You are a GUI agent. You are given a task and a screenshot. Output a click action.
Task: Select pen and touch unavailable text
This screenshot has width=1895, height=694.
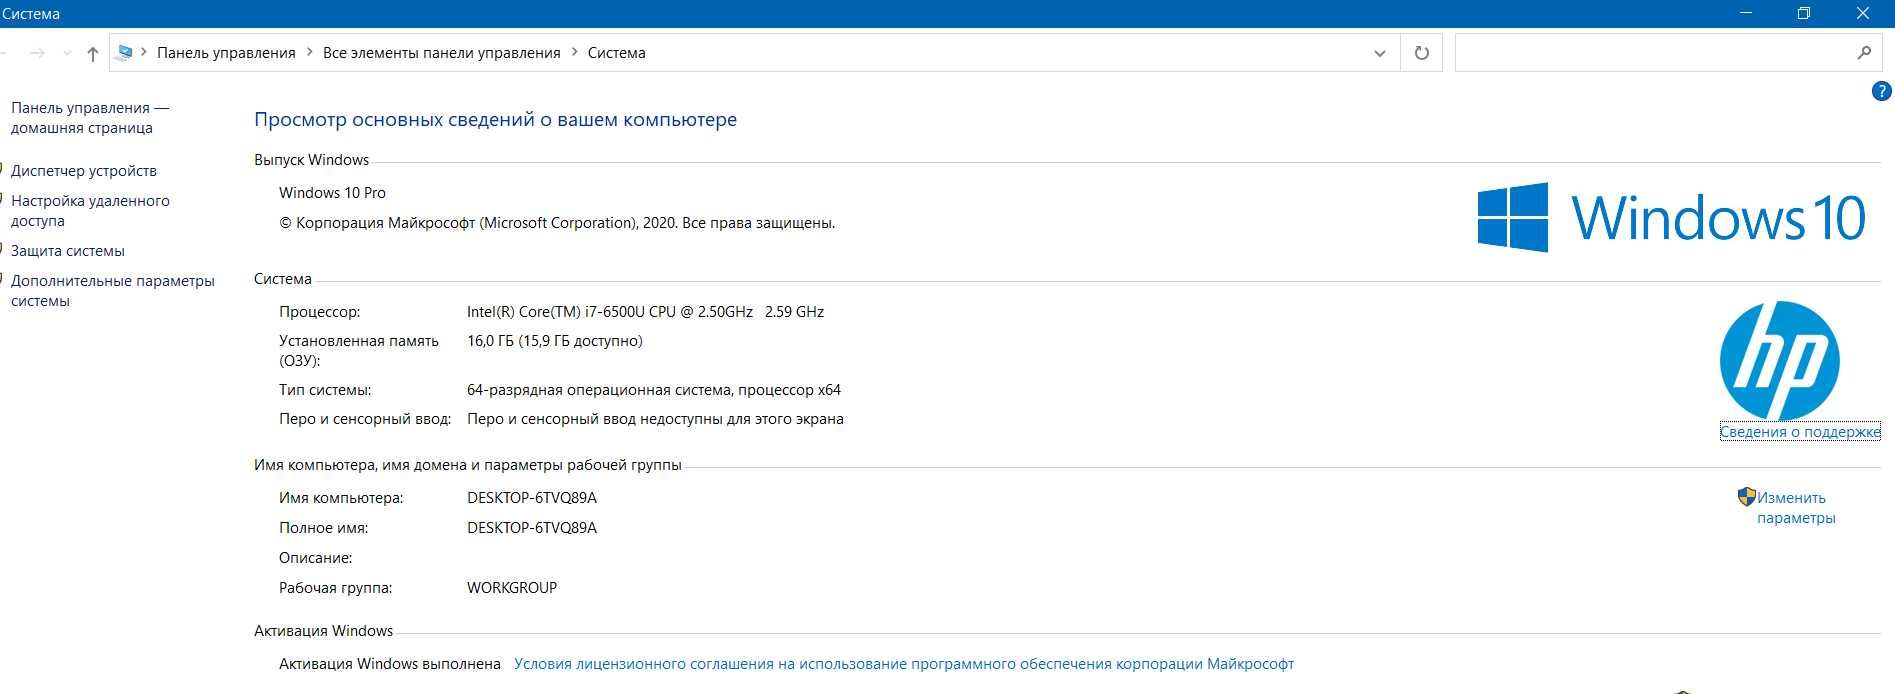point(655,419)
